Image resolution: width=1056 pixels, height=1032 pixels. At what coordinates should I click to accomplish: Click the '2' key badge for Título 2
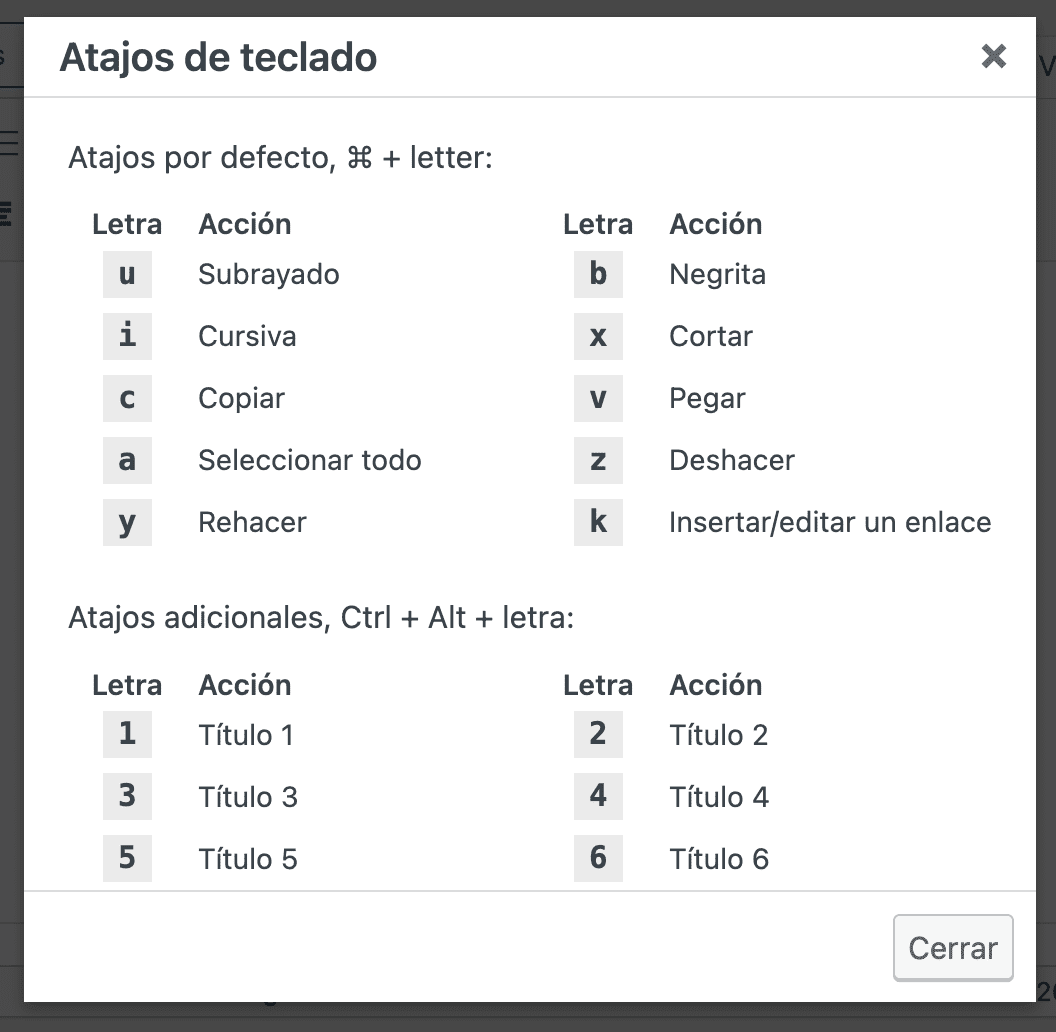tap(598, 734)
